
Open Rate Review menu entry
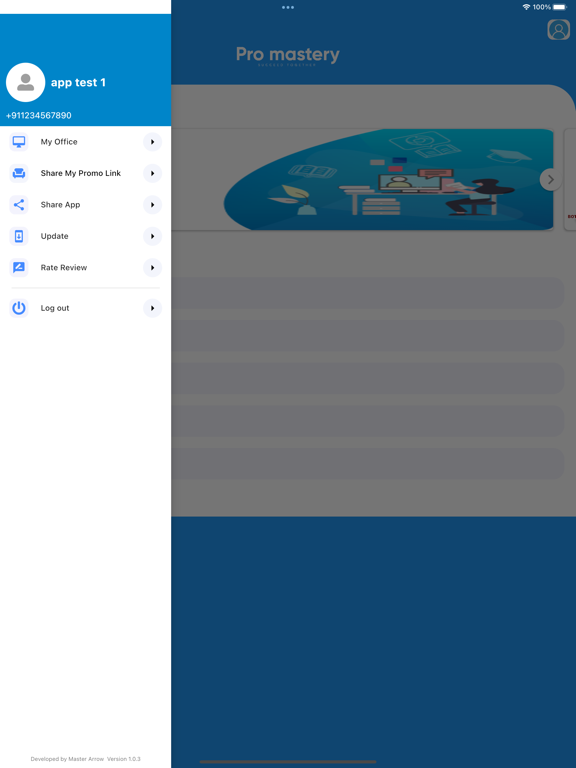tap(86, 267)
